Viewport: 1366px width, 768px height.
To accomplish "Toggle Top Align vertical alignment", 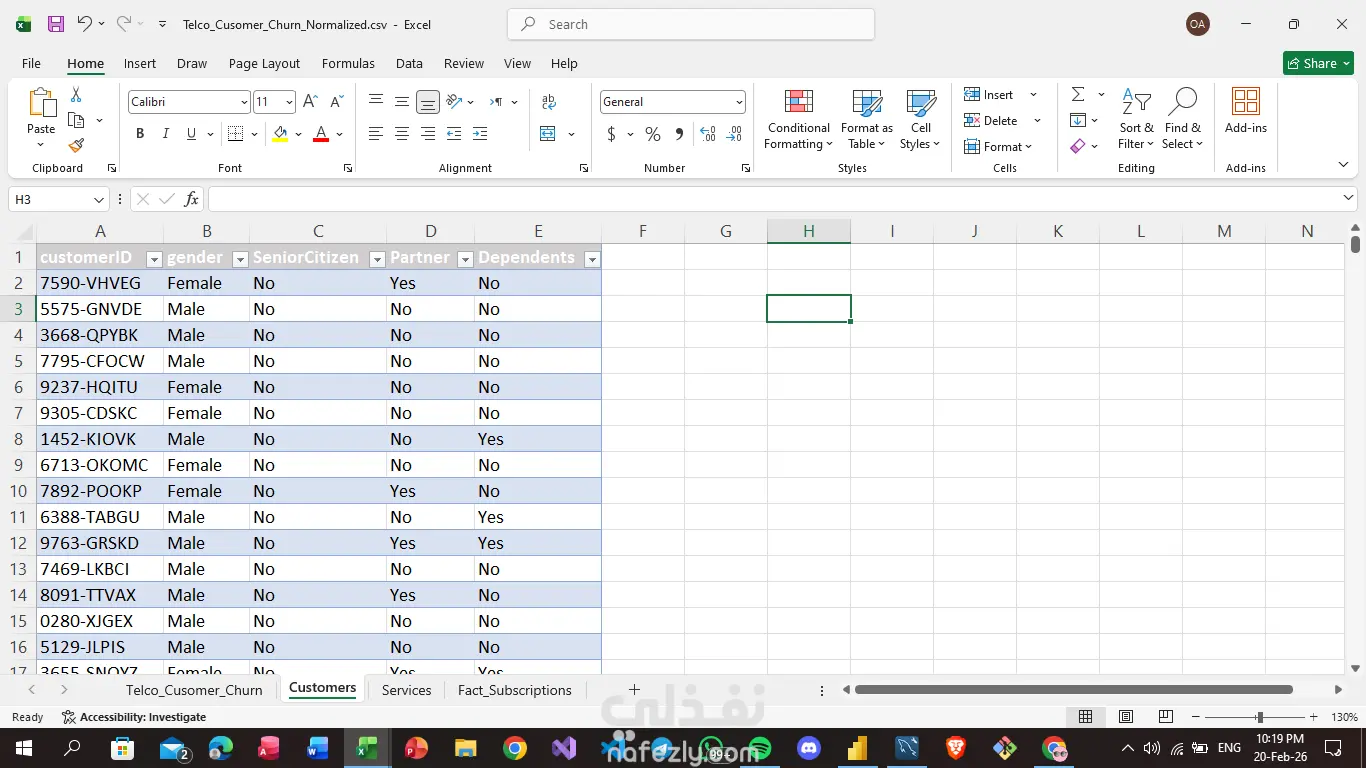I will coord(376,102).
